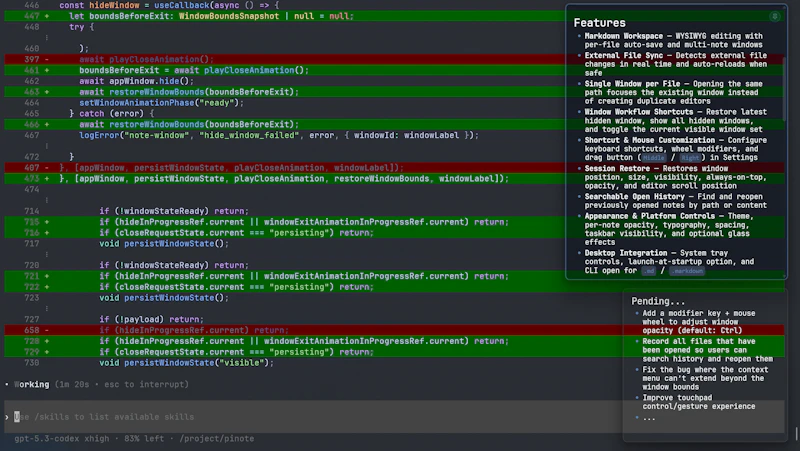Click added line 729 closeRequestState check
Image resolution: width=800 pixels, height=451 pixels.
click(236, 352)
